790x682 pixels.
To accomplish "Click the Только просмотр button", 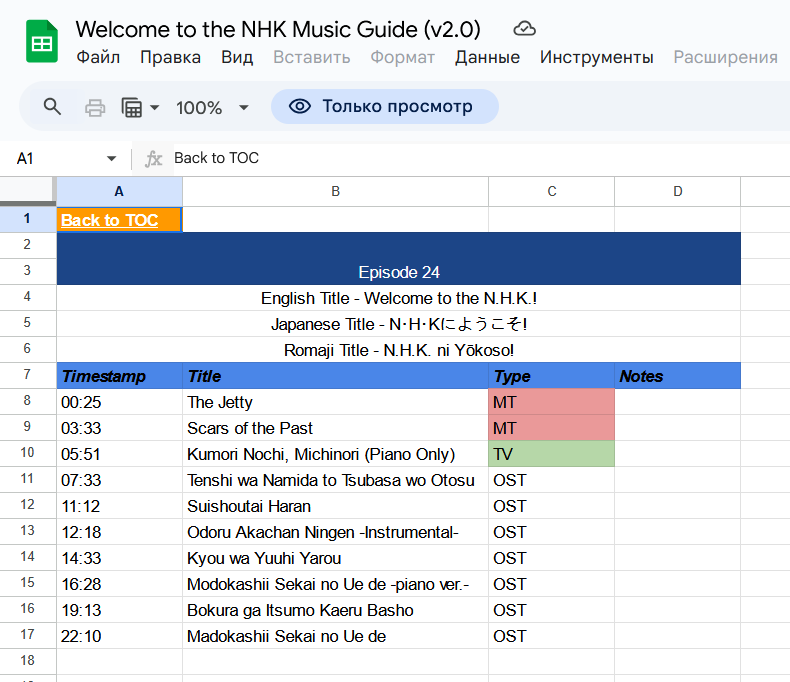I will (384, 107).
